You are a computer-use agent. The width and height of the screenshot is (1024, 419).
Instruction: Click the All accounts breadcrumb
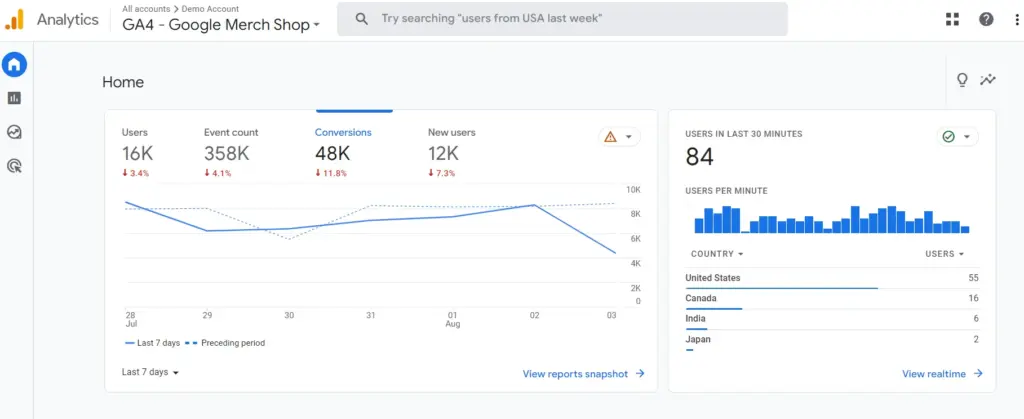tap(146, 8)
